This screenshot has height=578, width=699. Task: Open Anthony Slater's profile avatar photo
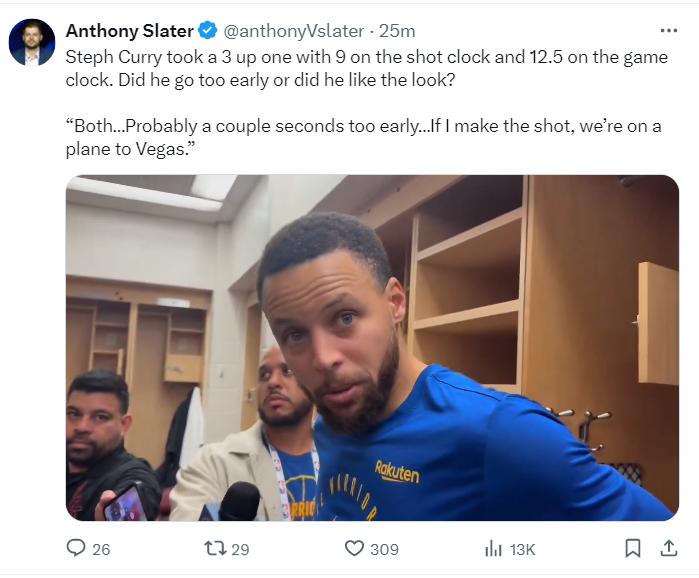(x=32, y=42)
